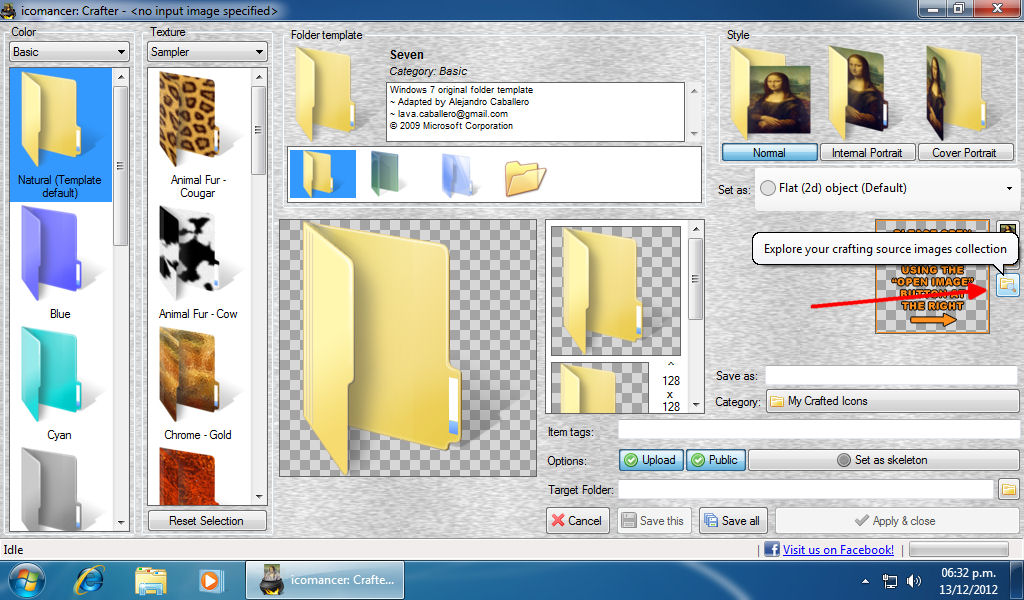Select the Cover Portrait style
Image resolution: width=1024 pixels, height=600 pixels.
[x=965, y=153]
